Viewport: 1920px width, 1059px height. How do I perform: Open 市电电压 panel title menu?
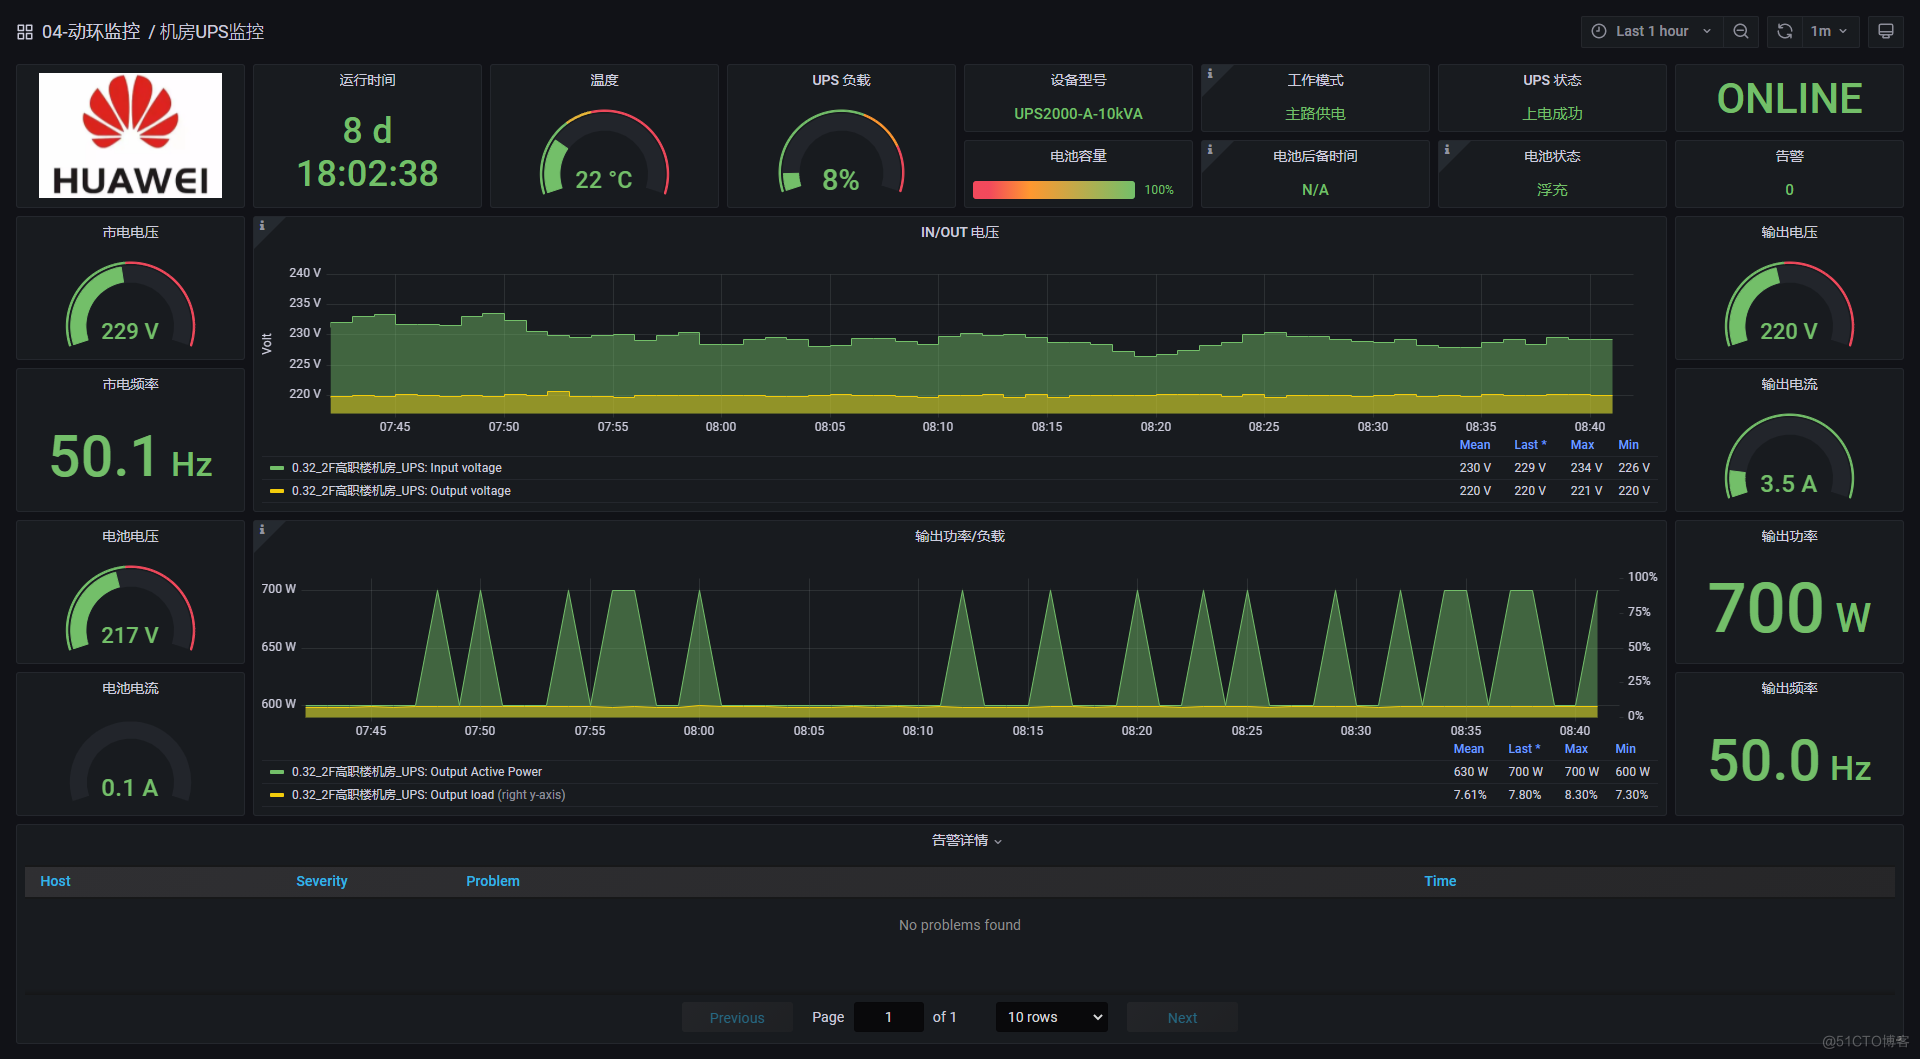tap(130, 232)
